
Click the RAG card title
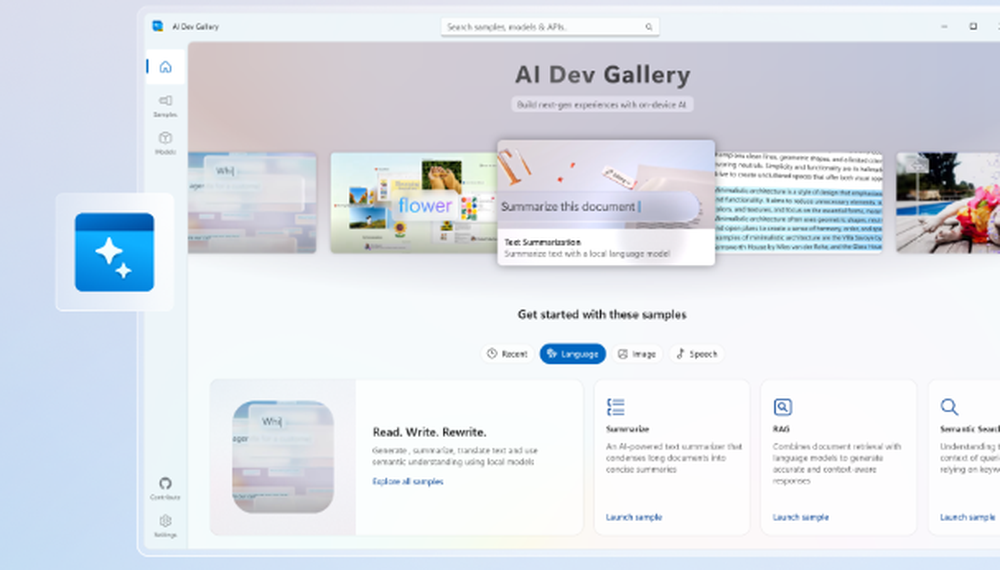[x=781, y=429]
